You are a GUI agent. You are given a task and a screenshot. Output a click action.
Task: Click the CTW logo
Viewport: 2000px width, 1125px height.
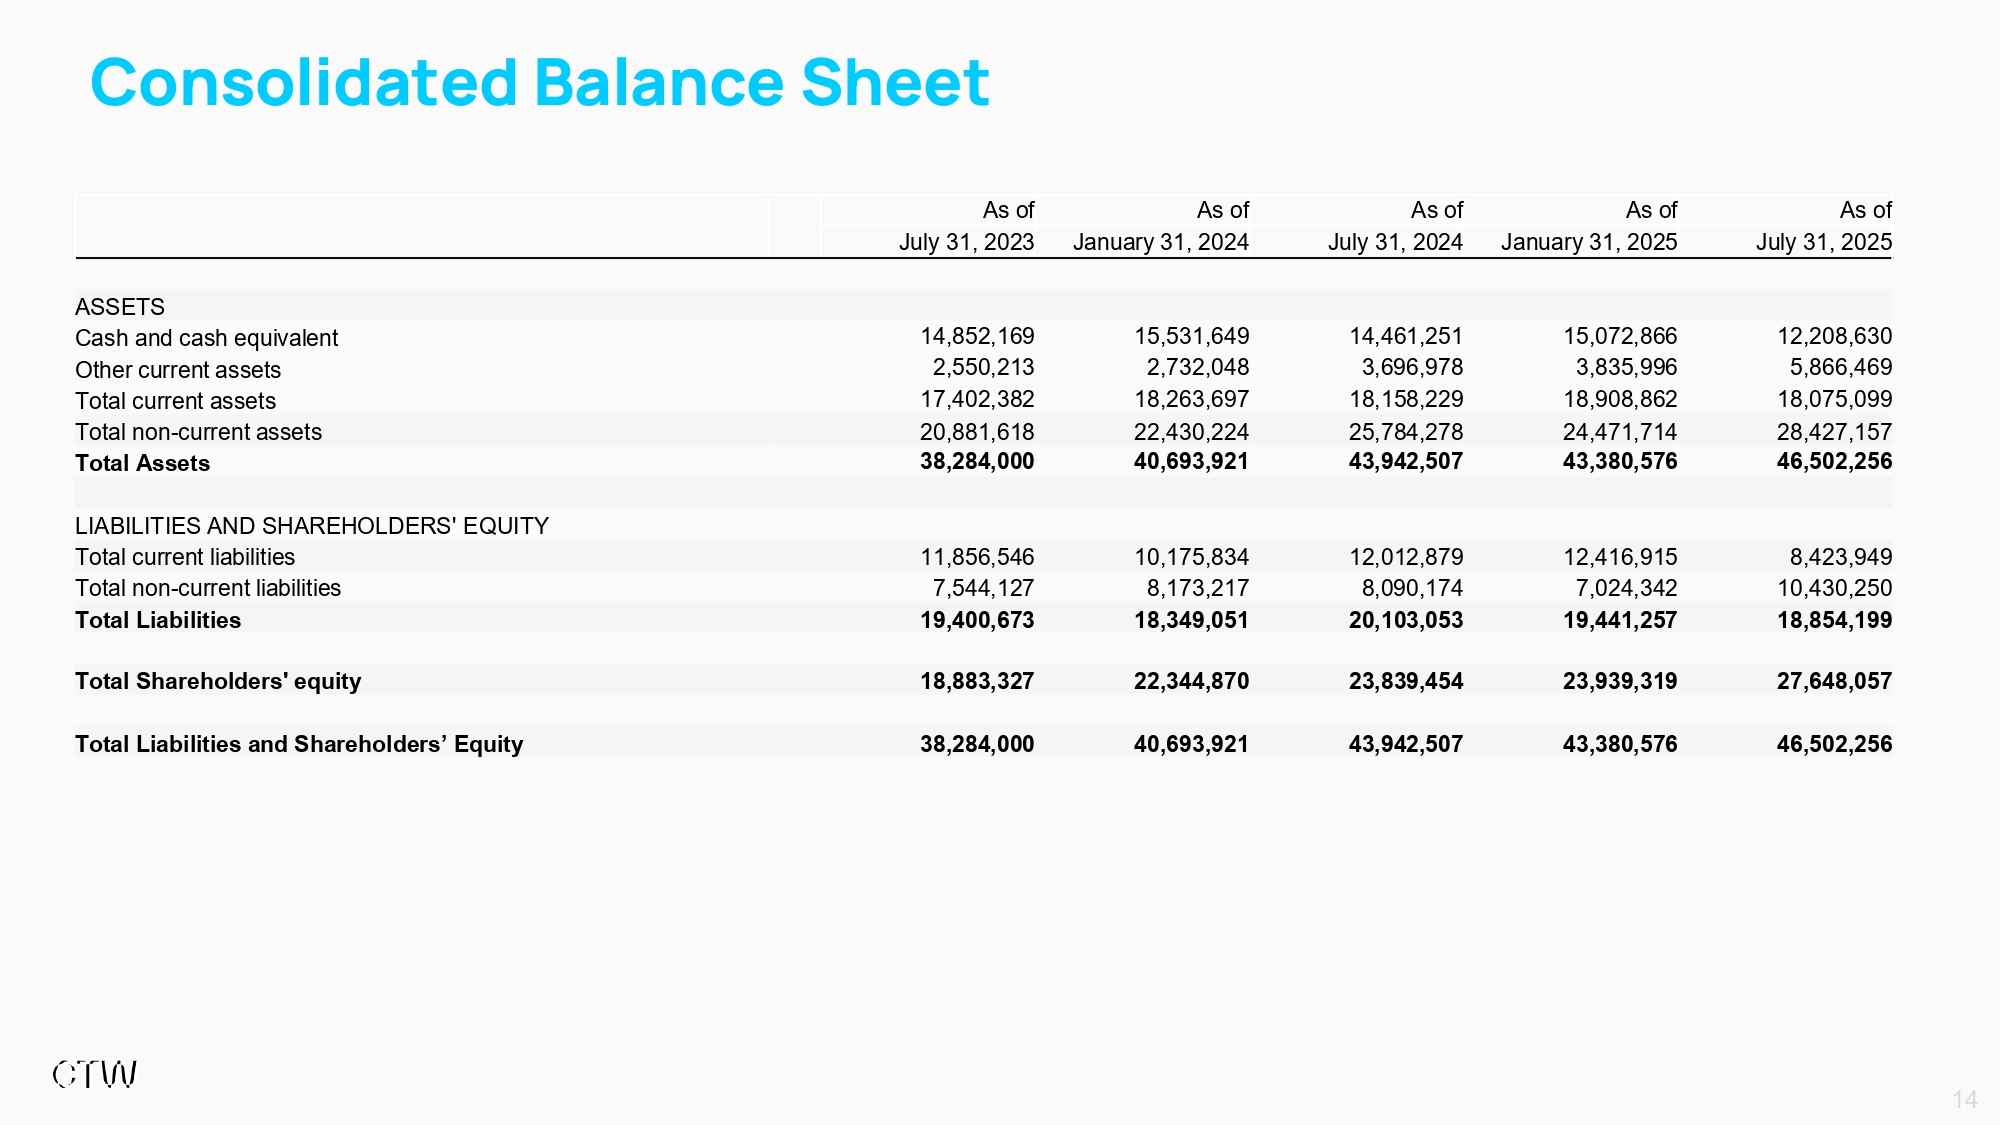(x=95, y=1075)
